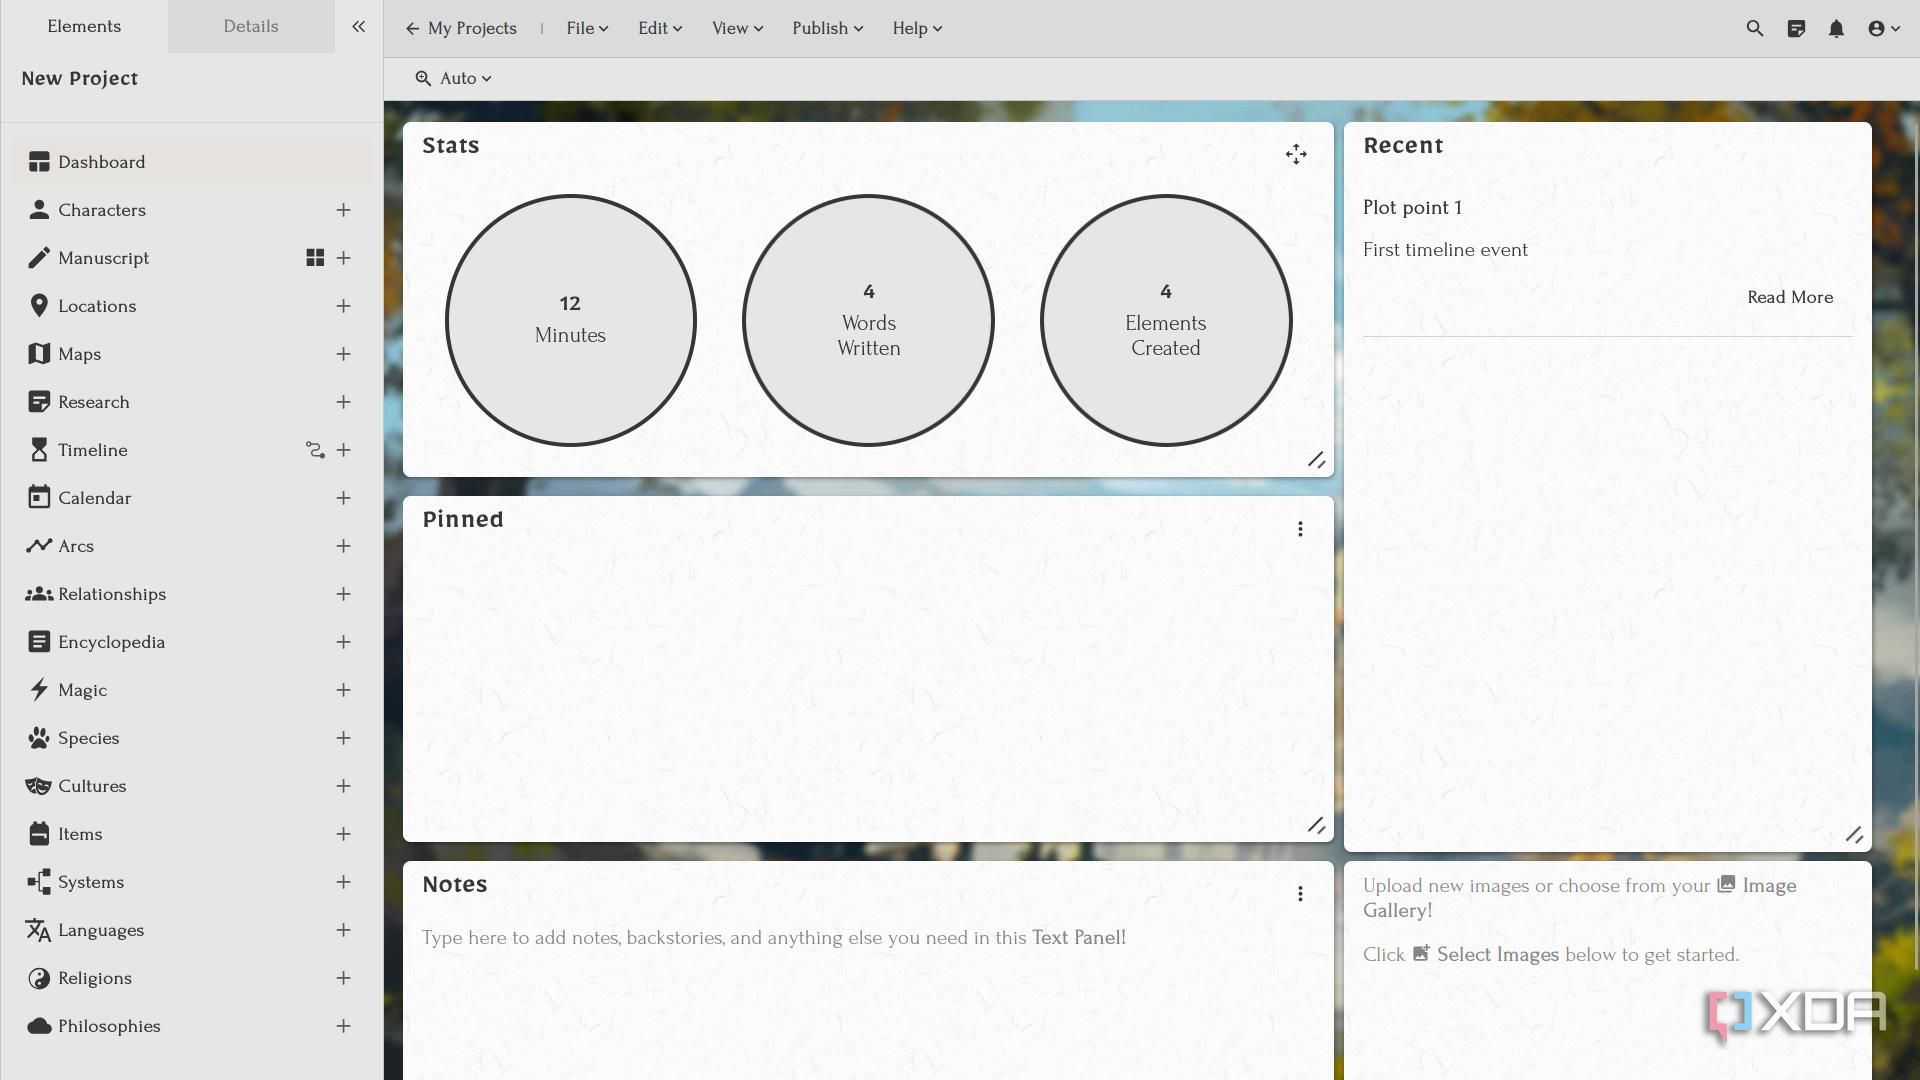Open the File menu
The width and height of the screenshot is (1920, 1080).
(x=587, y=28)
